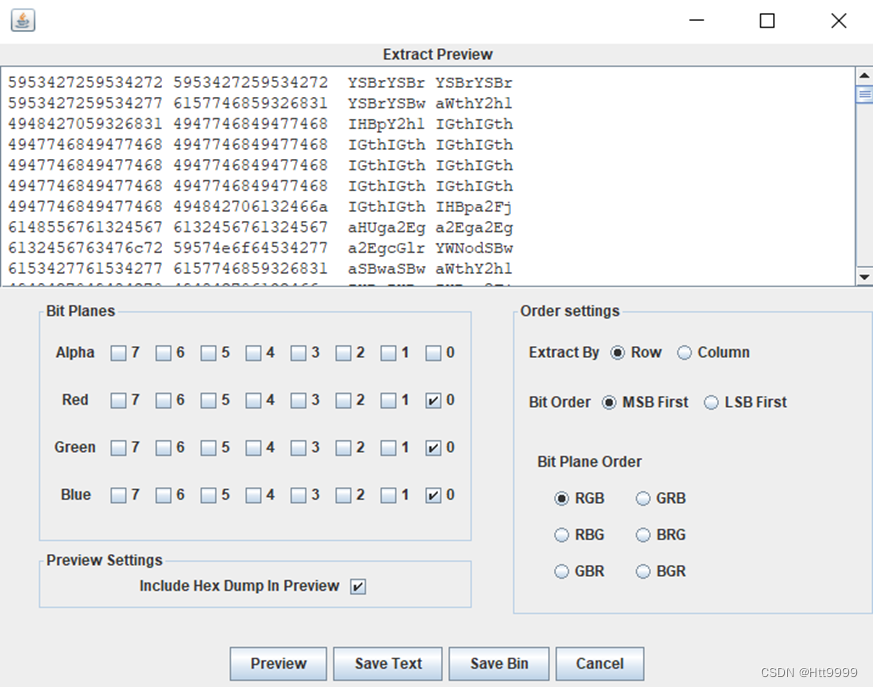This screenshot has height=687, width=873.
Task: Enable Alpha bit plane 7
Action: click(x=118, y=353)
